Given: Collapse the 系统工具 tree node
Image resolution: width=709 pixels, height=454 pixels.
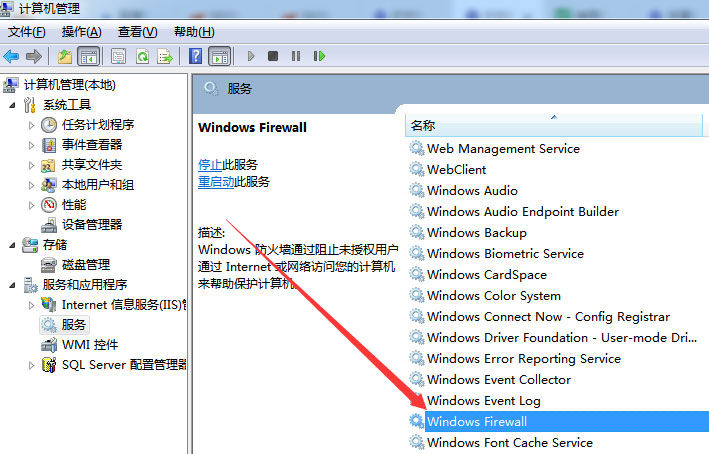Looking at the screenshot, I should (x=12, y=105).
